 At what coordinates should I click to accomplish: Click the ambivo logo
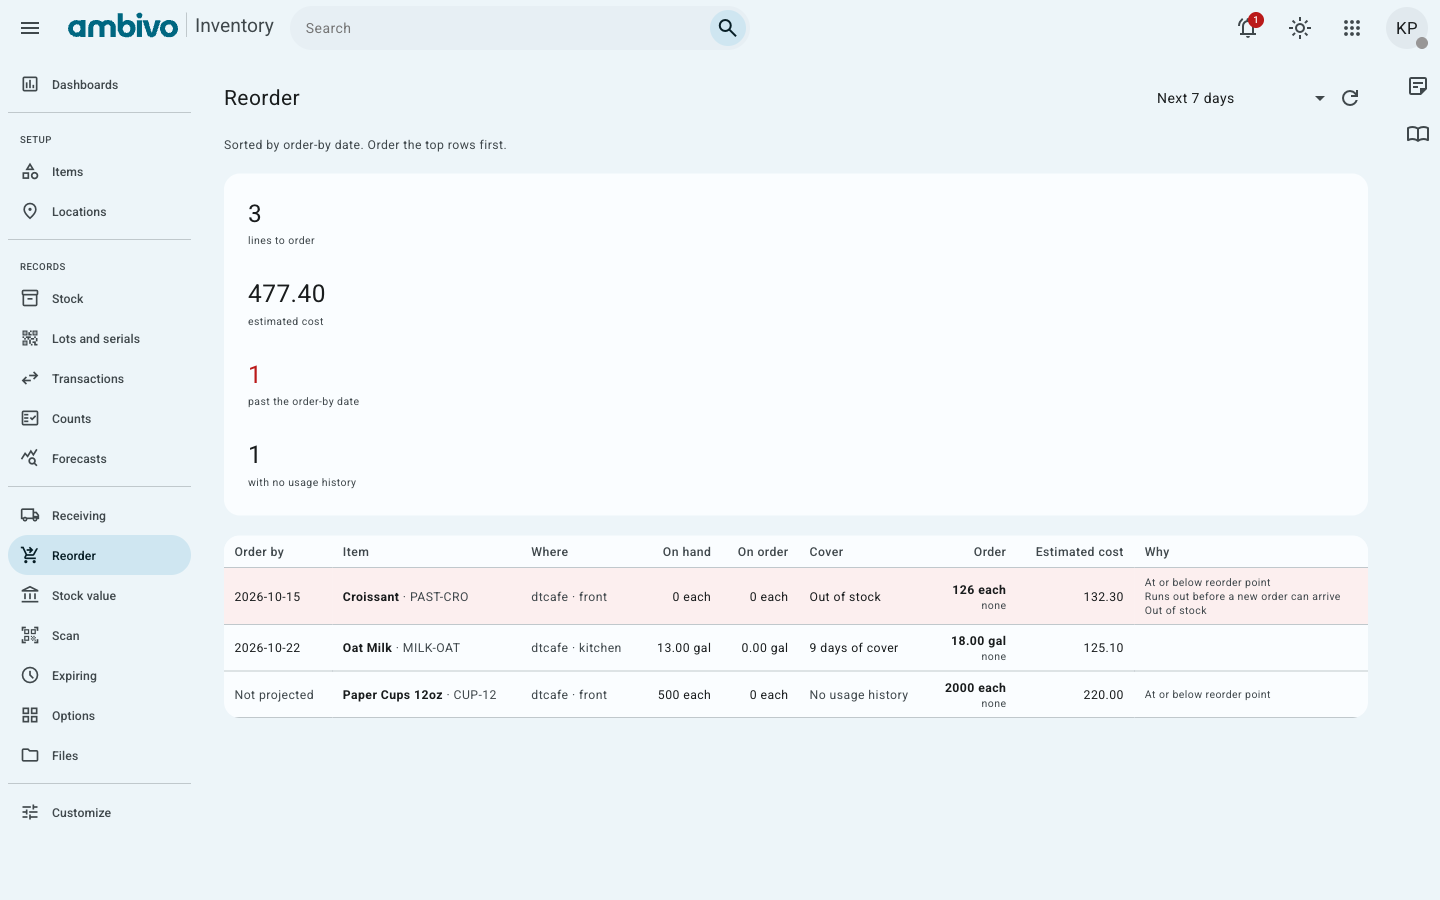pos(123,27)
